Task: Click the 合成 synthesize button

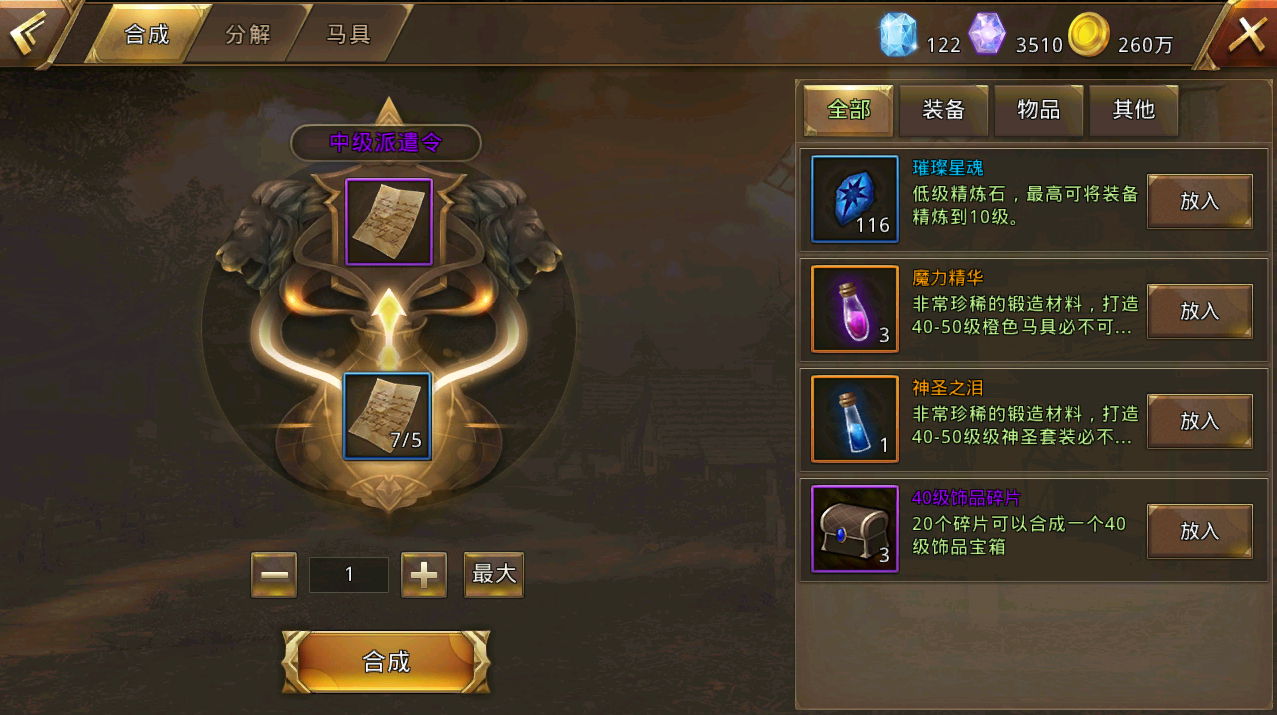Action: click(x=386, y=662)
